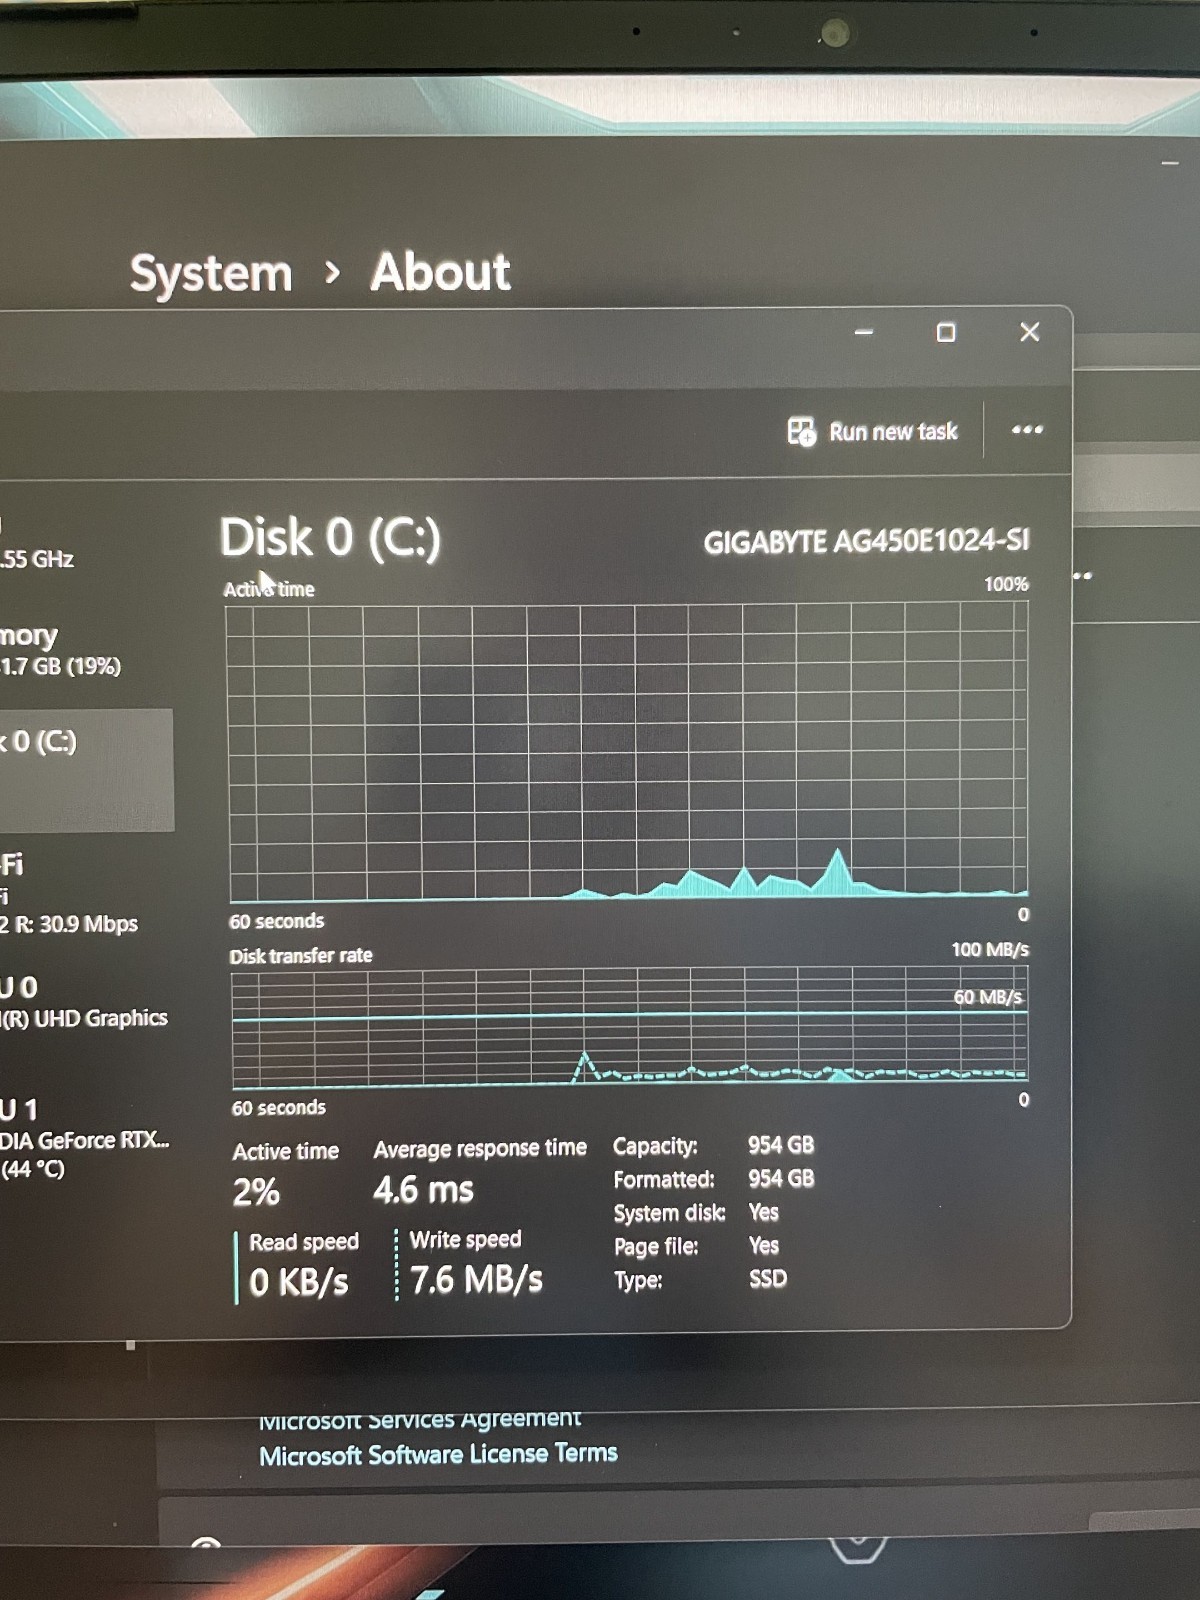
Task: Click the Page file Yes value
Action: pyautogui.click(x=763, y=1245)
